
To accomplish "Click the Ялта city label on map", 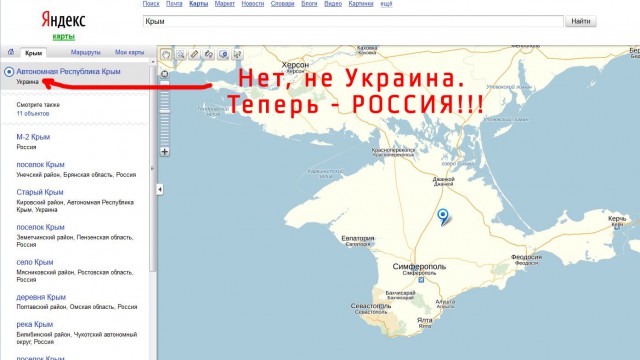I will click(425, 320).
